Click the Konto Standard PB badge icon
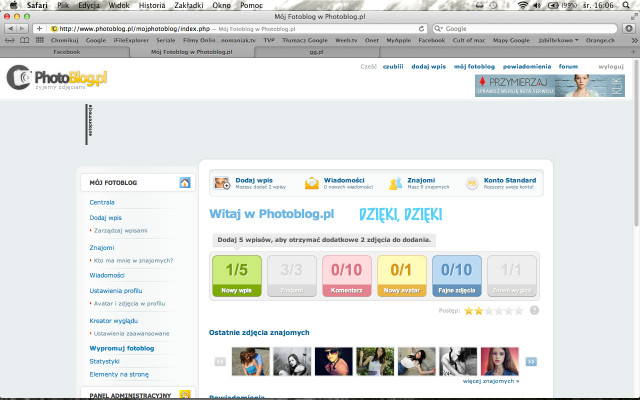Screen dimensions: 640x400 [x=472, y=184]
